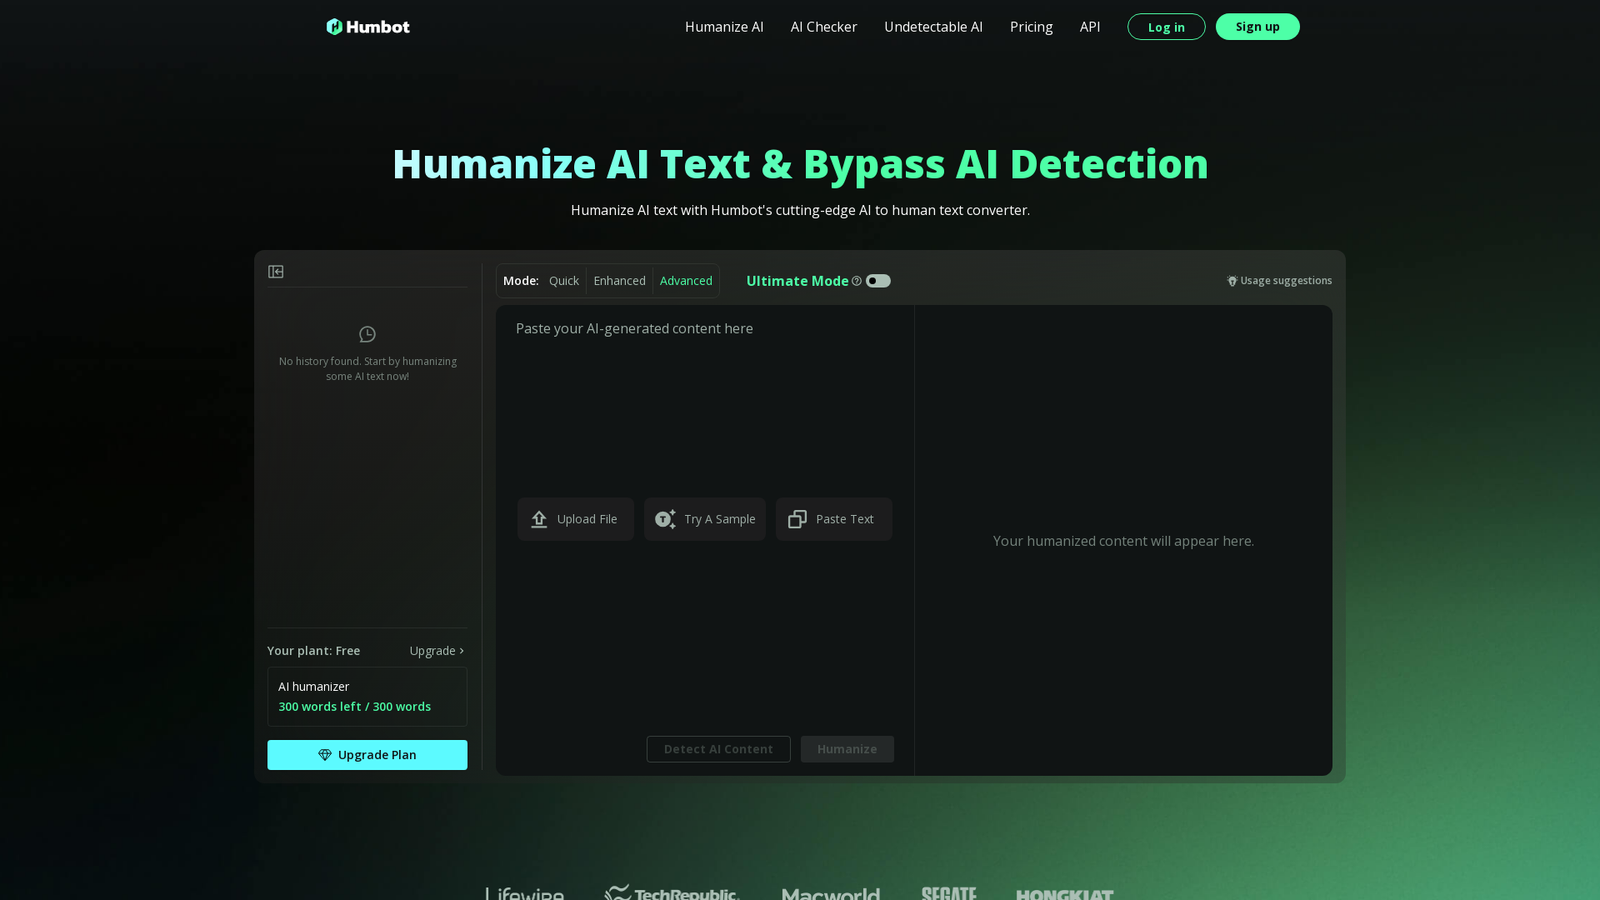Open AI Checker page
The height and width of the screenshot is (900, 1600).
point(824,27)
